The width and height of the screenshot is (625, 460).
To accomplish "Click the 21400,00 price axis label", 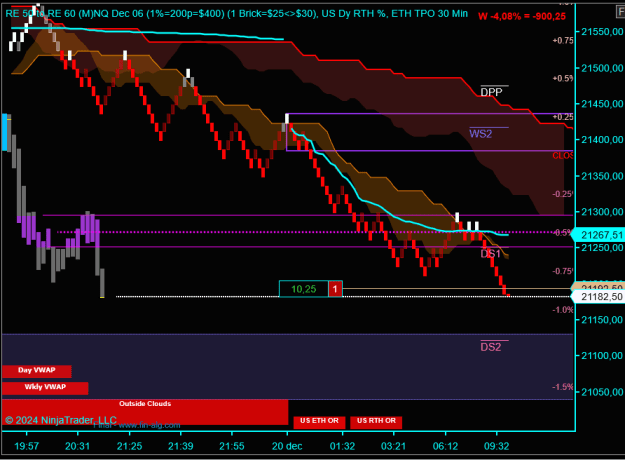I will (602, 140).
